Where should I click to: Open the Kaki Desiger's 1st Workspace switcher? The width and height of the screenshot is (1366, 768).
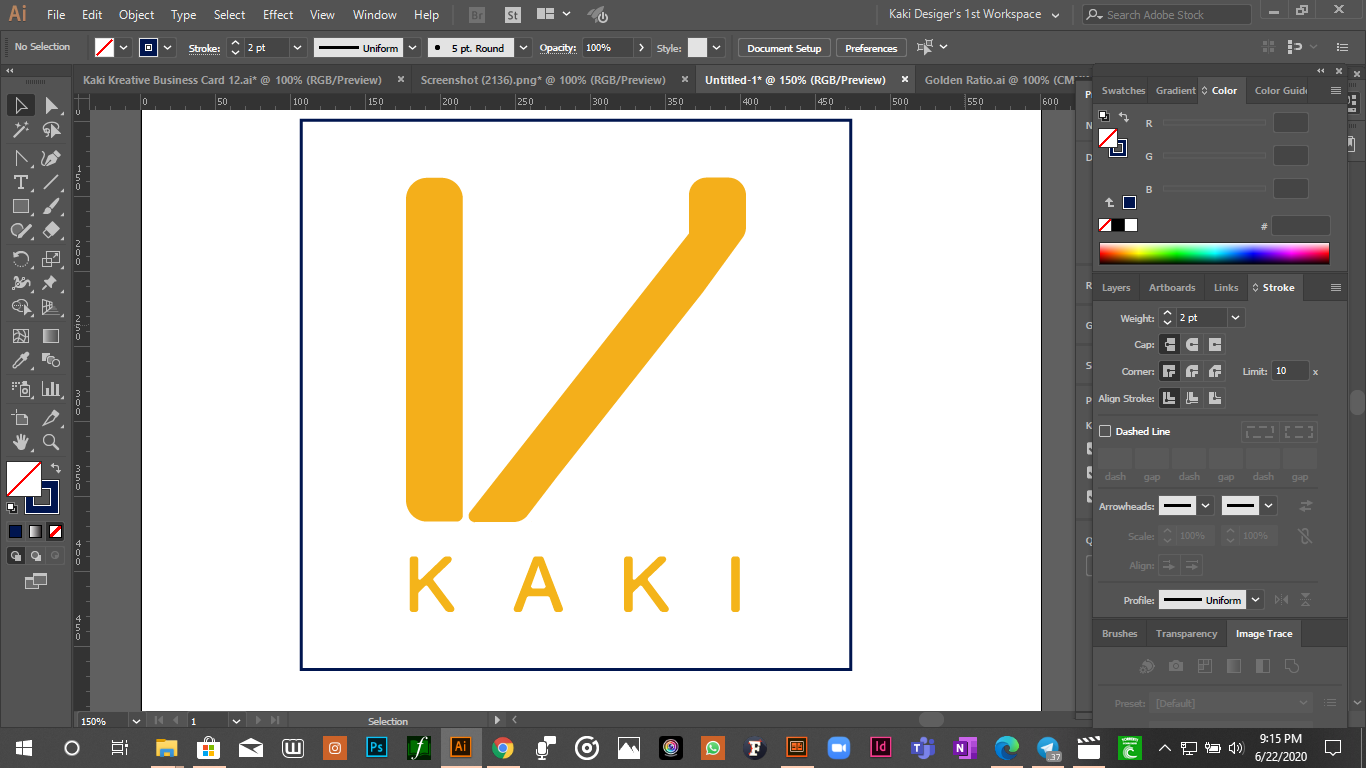click(975, 14)
